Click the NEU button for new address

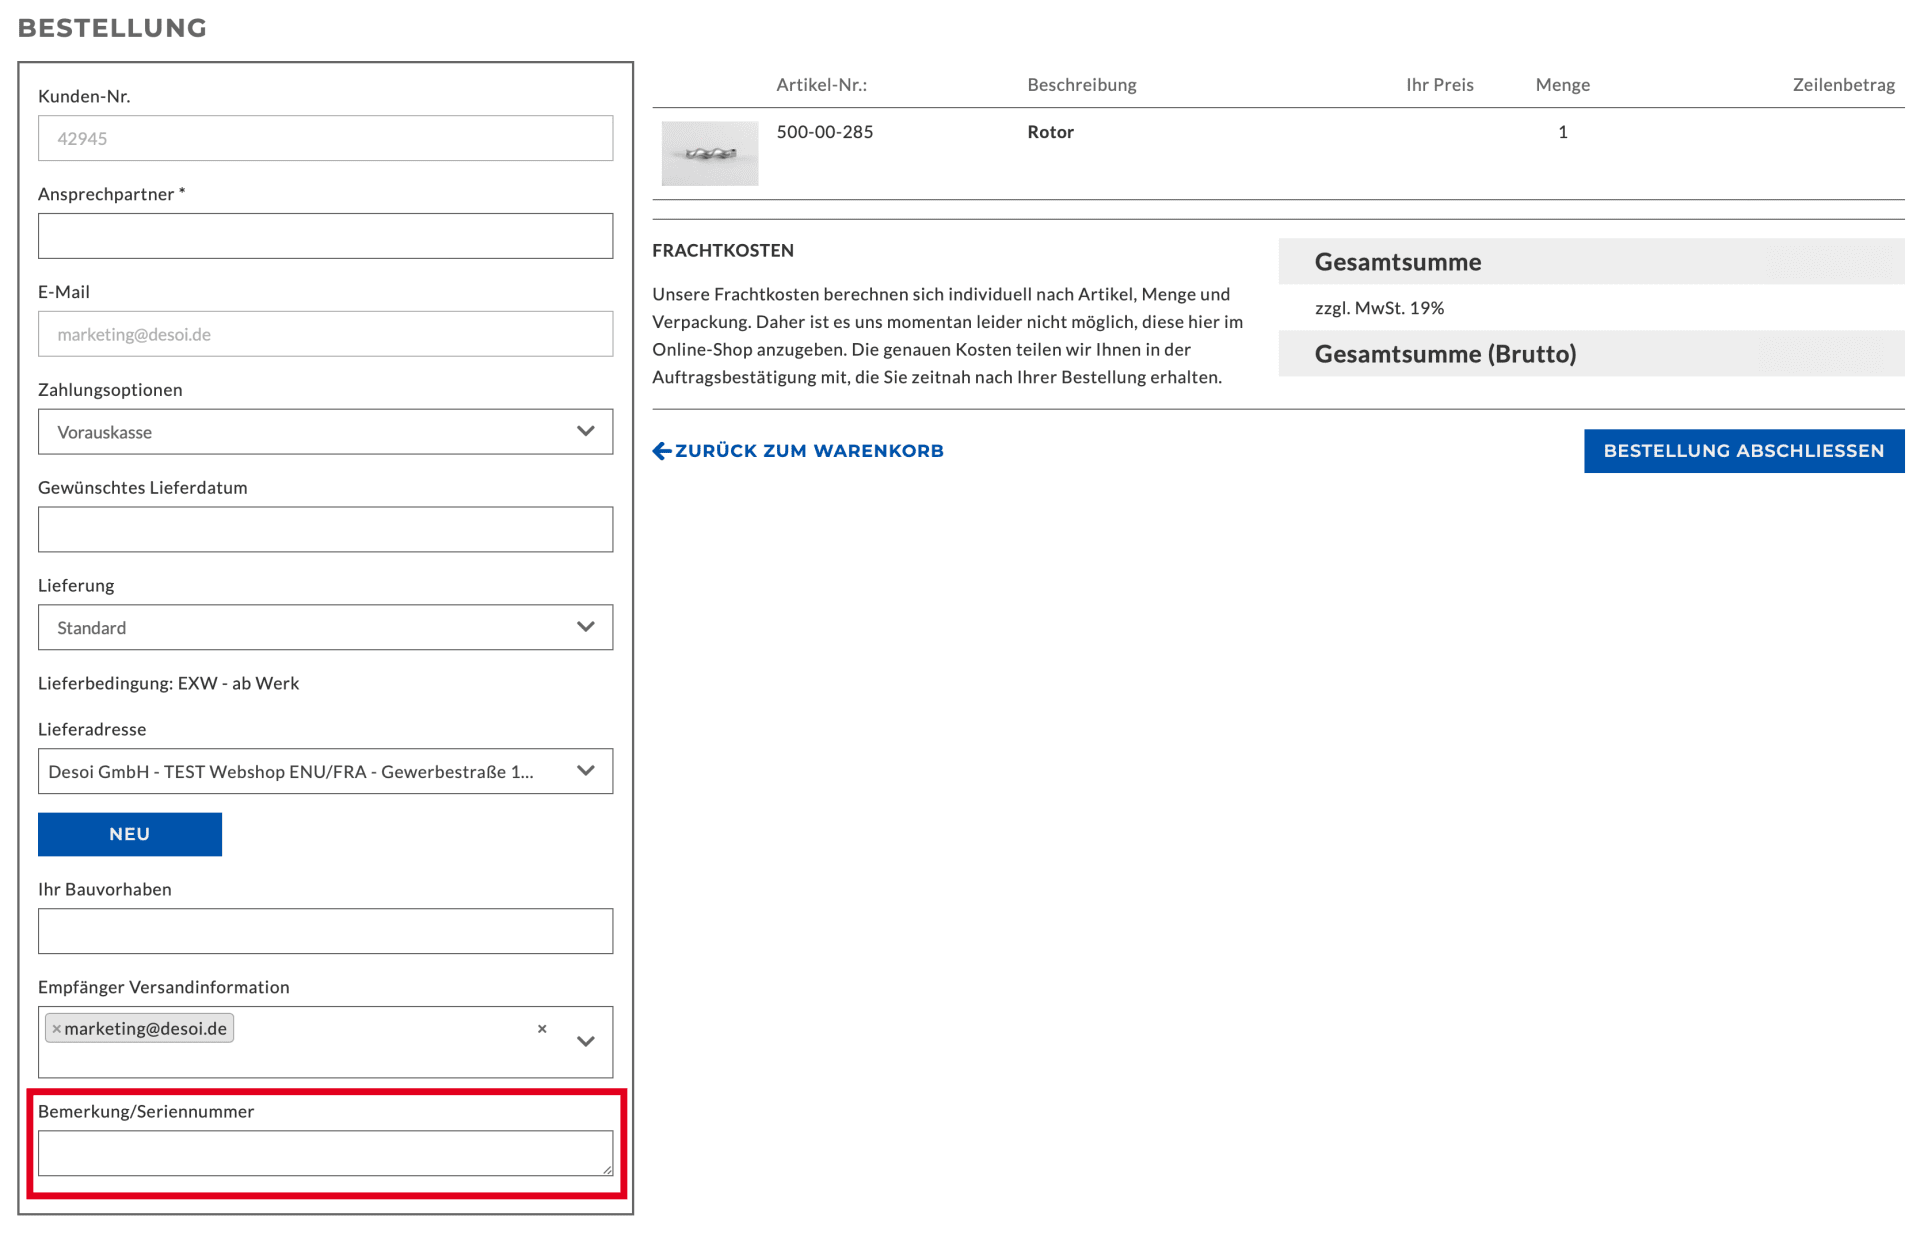130,834
